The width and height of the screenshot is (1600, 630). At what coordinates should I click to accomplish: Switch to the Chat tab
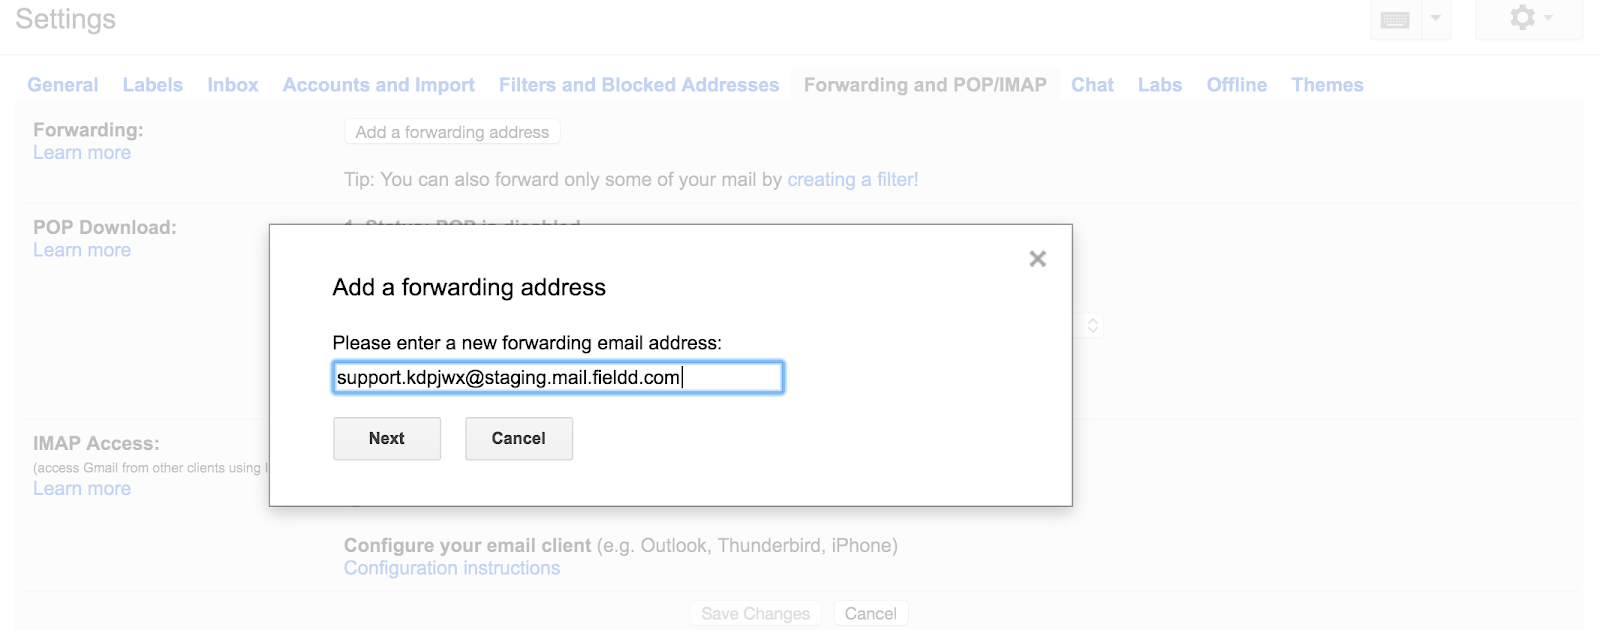[x=1092, y=85]
